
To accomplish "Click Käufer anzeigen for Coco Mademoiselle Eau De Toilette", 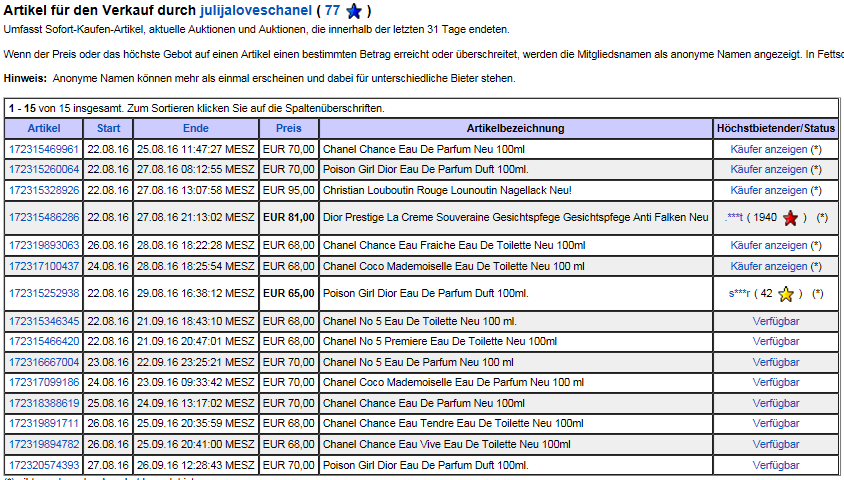I will coord(769,266).
